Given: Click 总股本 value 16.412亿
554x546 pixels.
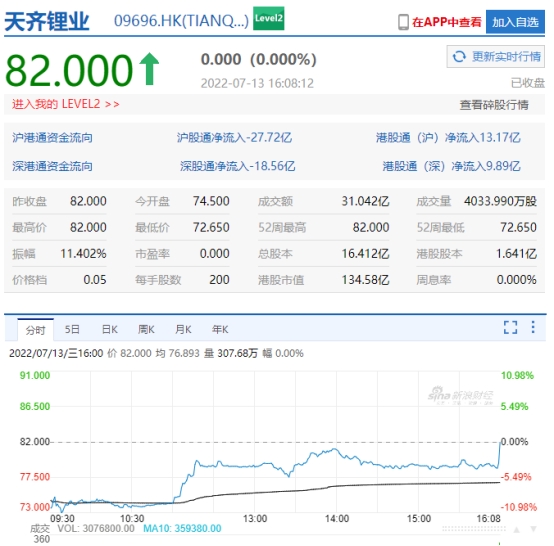Looking at the screenshot, I should click(x=365, y=254).
